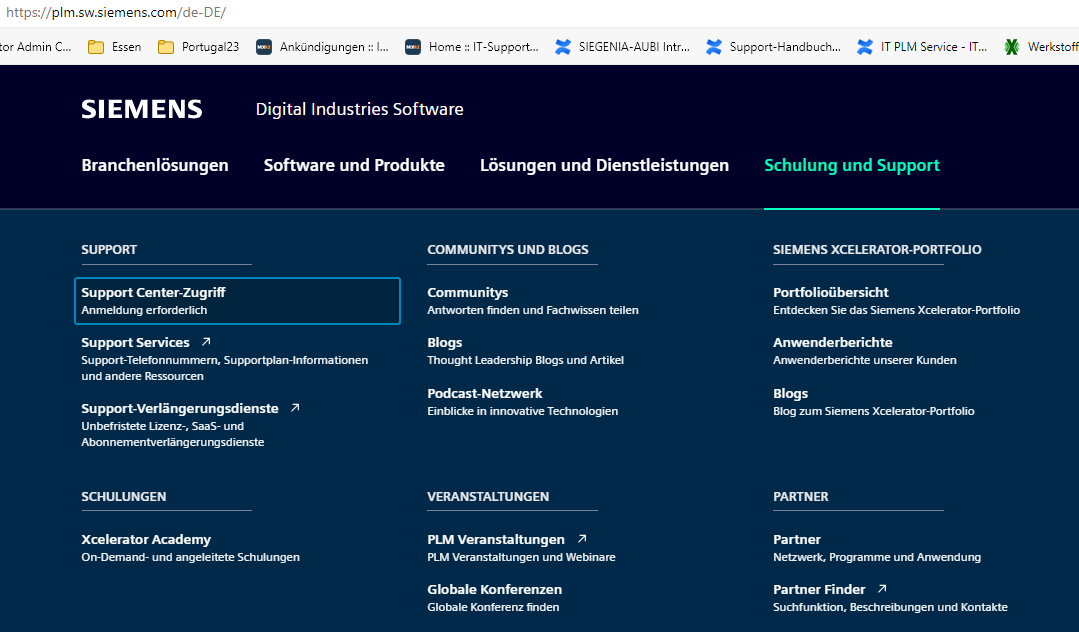Click external link arrow next to Support Services
Screen dimensions: 1079x632
click(206, 341)
